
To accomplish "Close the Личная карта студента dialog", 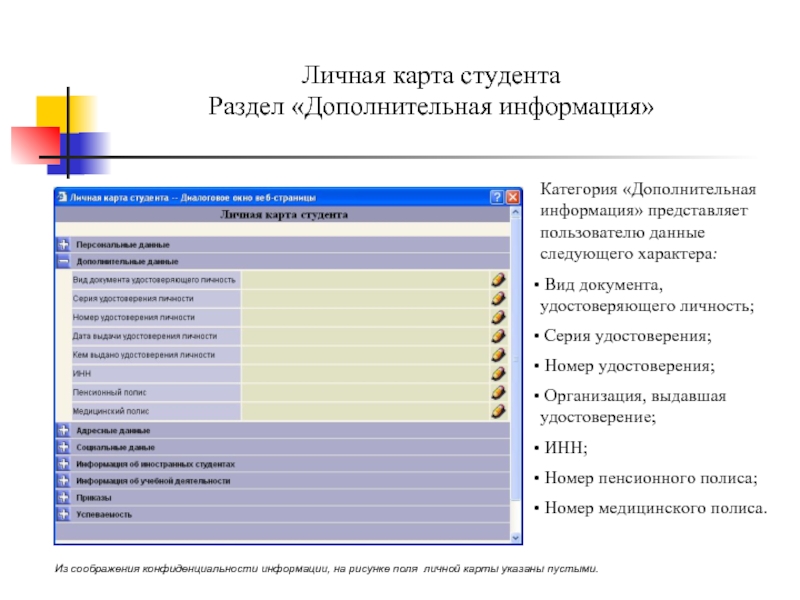I will point(513,197).
